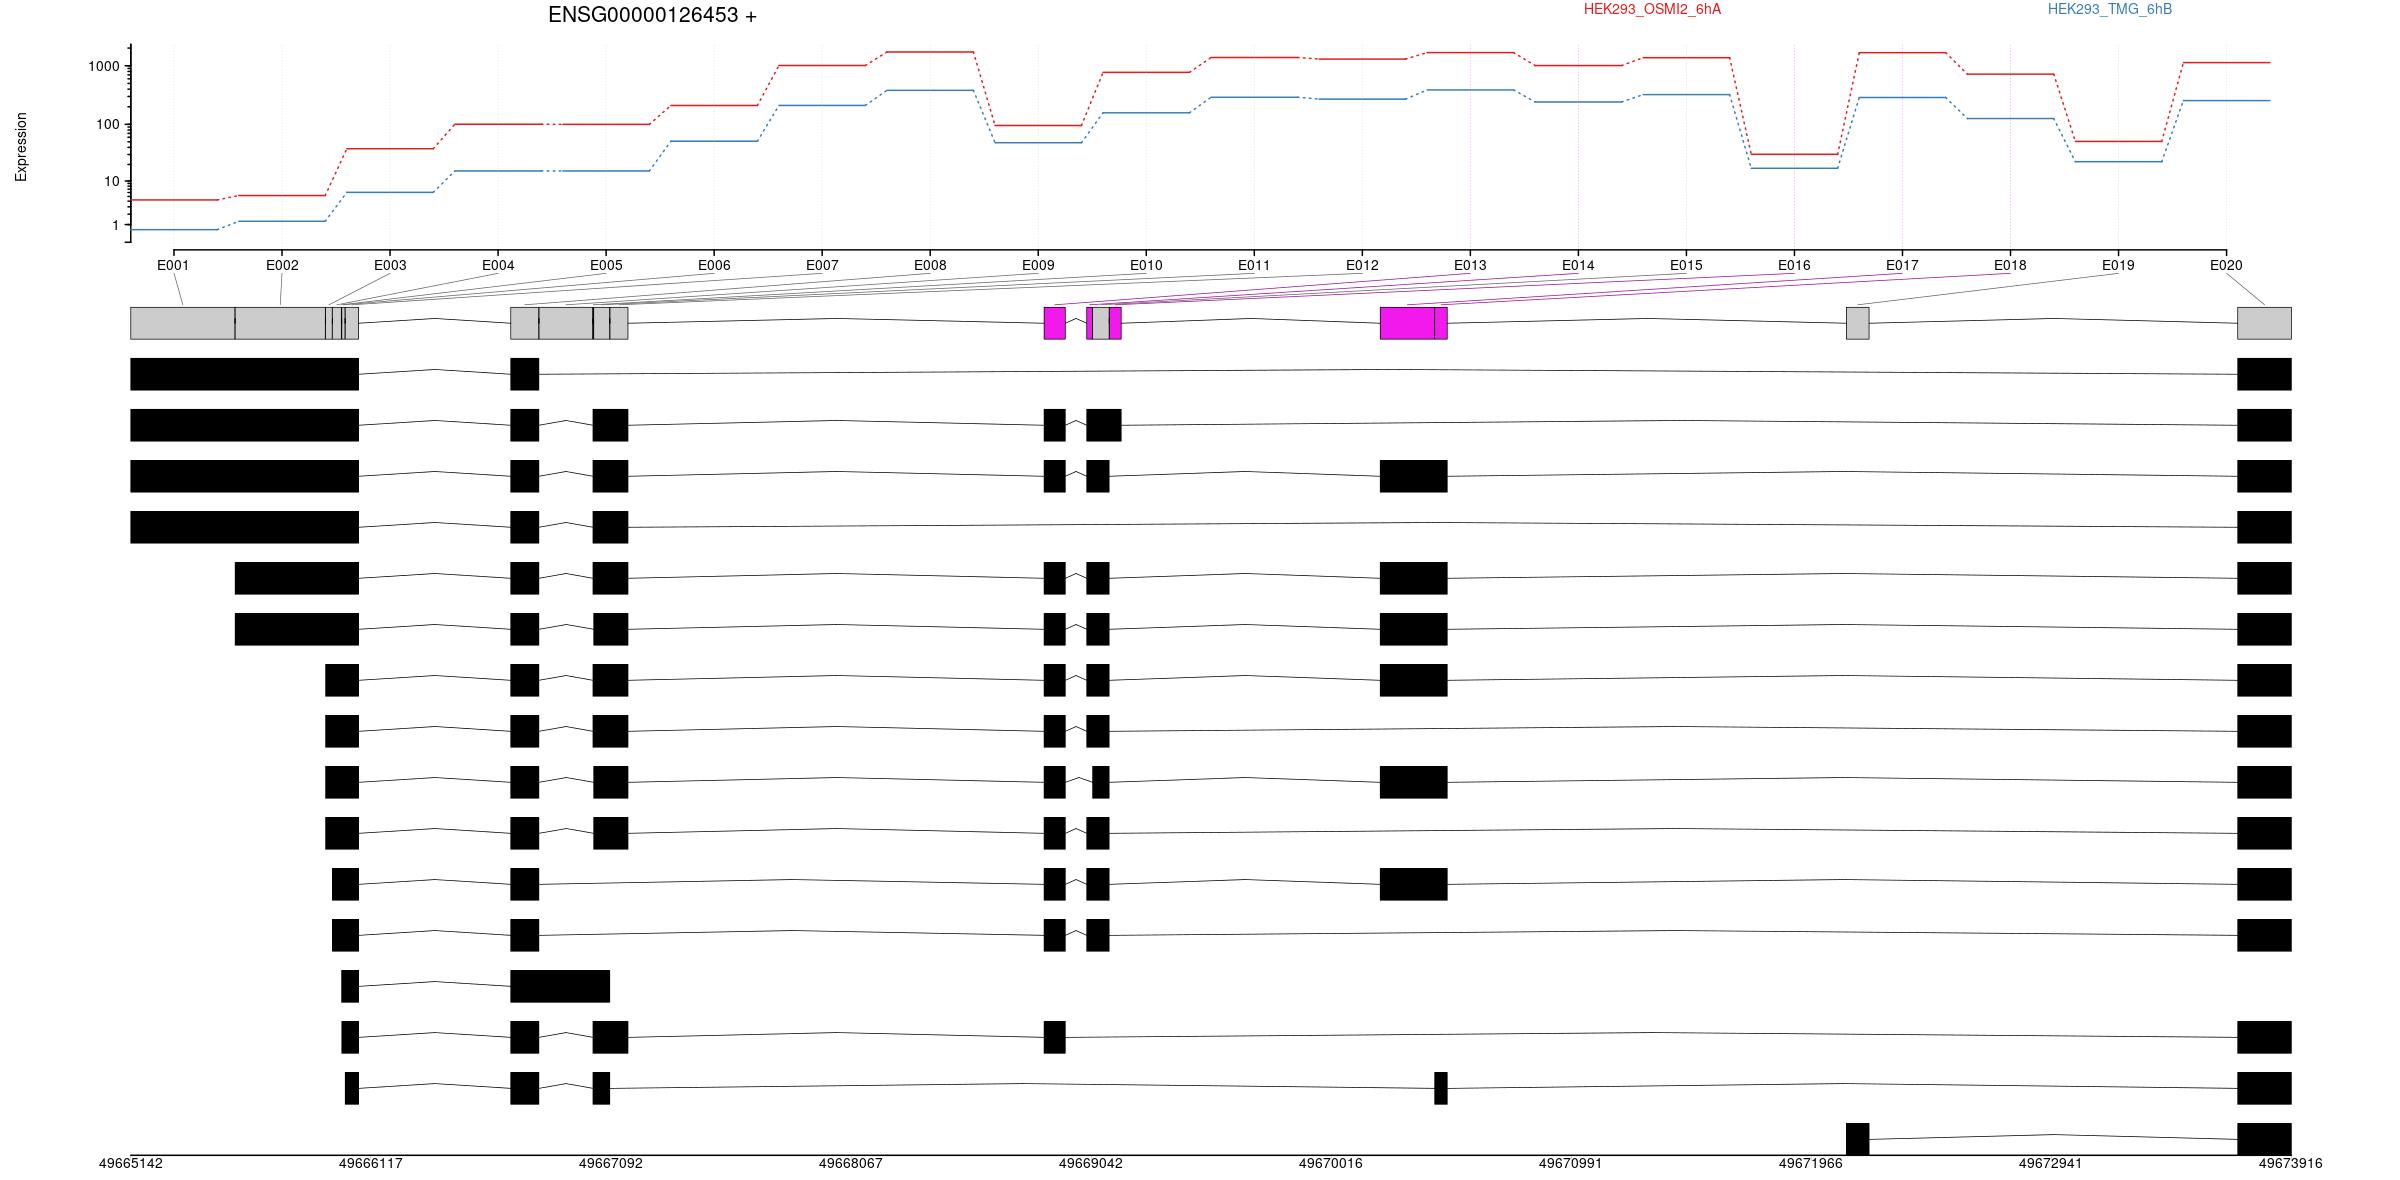Click genomic coordinate 49670991
Viewport: 2400px width, 1180px height.
coord(1571,1163)
